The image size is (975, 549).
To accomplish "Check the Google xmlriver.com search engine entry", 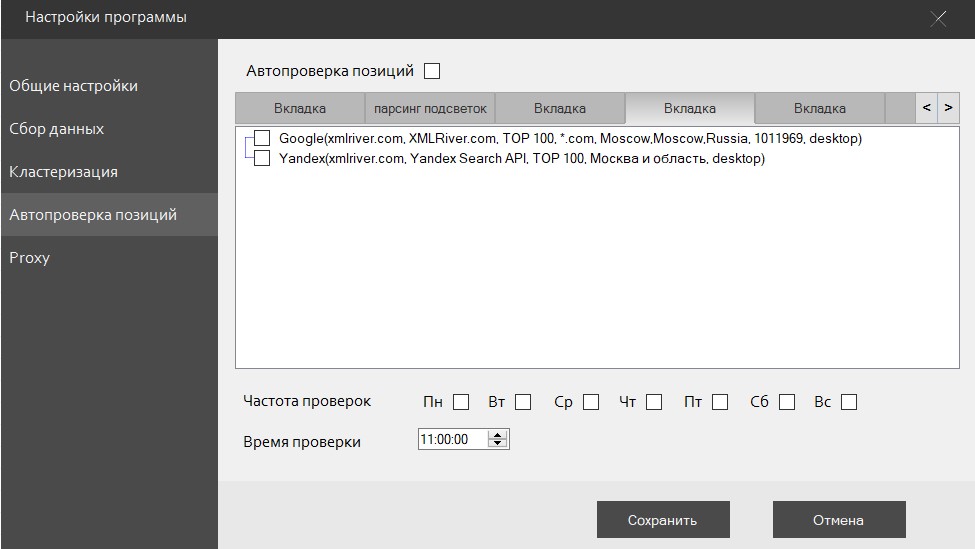I will [262, 138].
